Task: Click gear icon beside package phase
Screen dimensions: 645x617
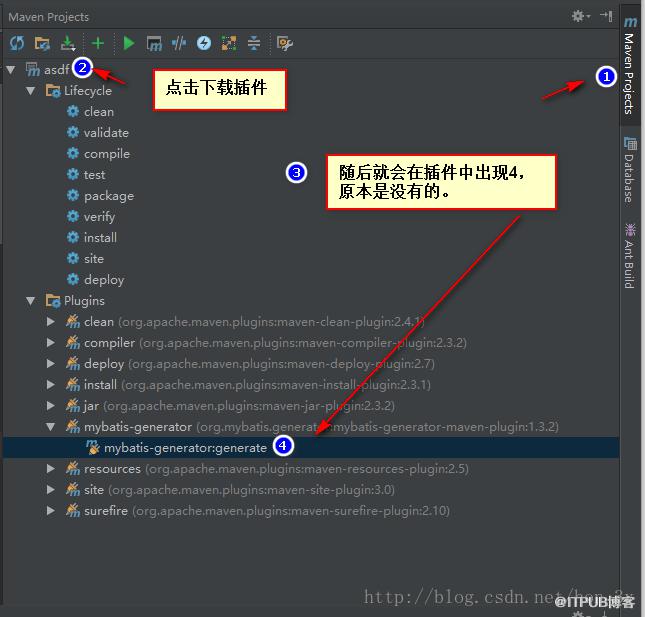Action: point(73,195)
